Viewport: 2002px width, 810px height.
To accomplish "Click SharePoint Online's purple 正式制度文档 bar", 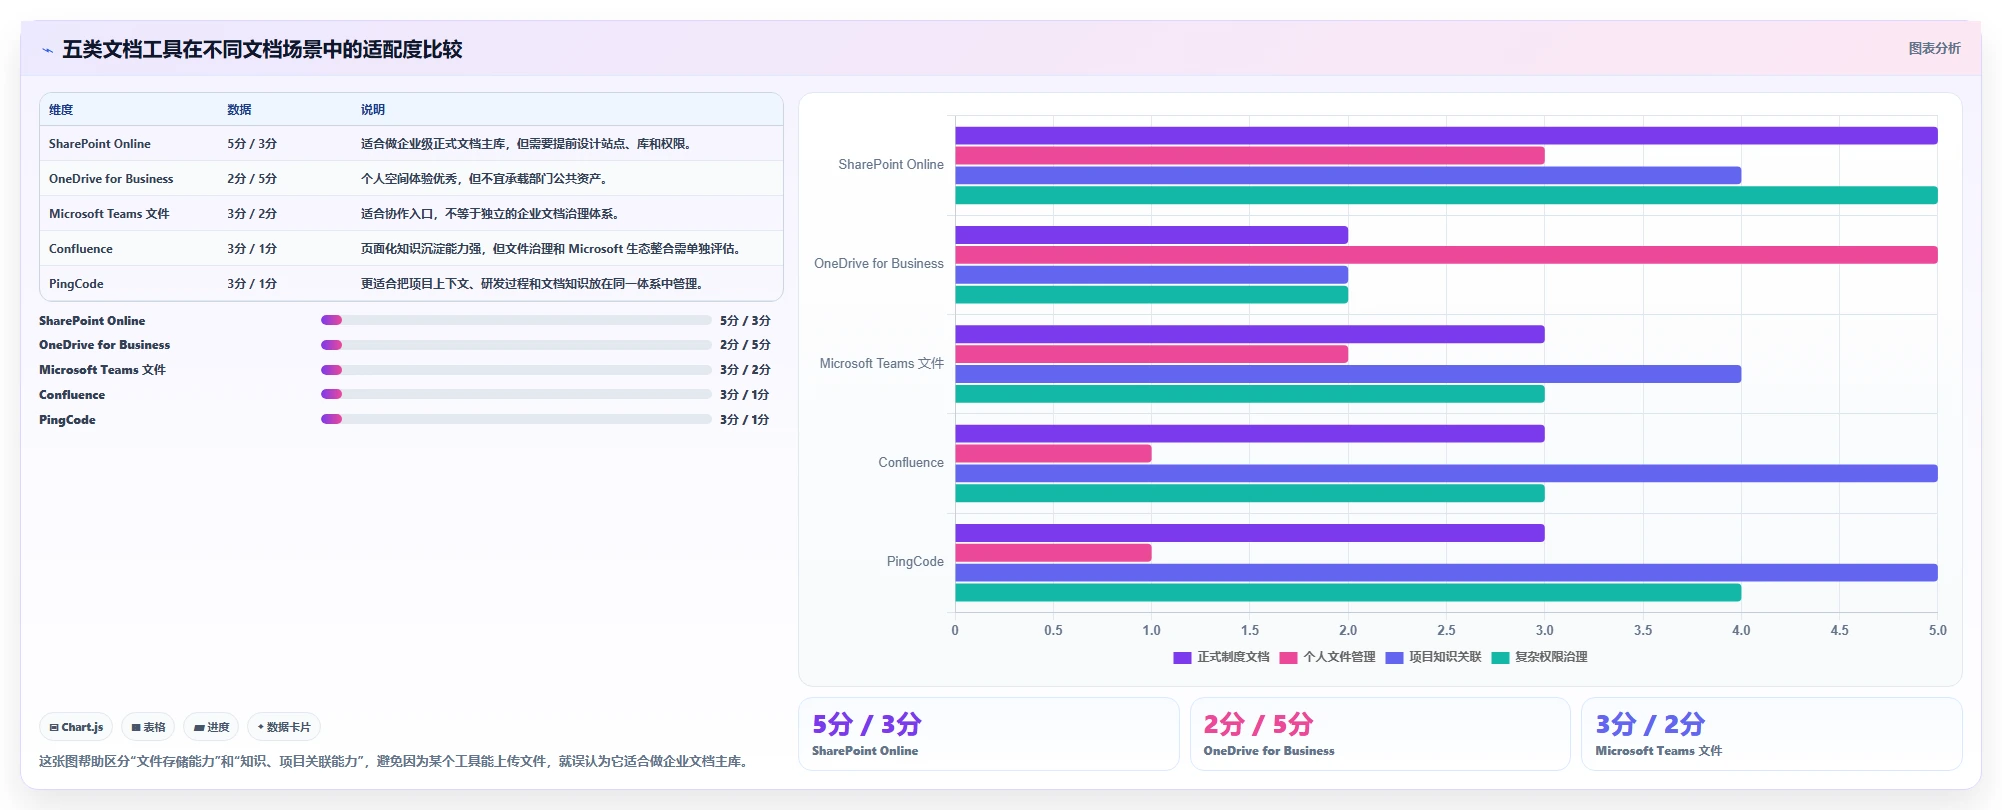I will point(1446,136).
